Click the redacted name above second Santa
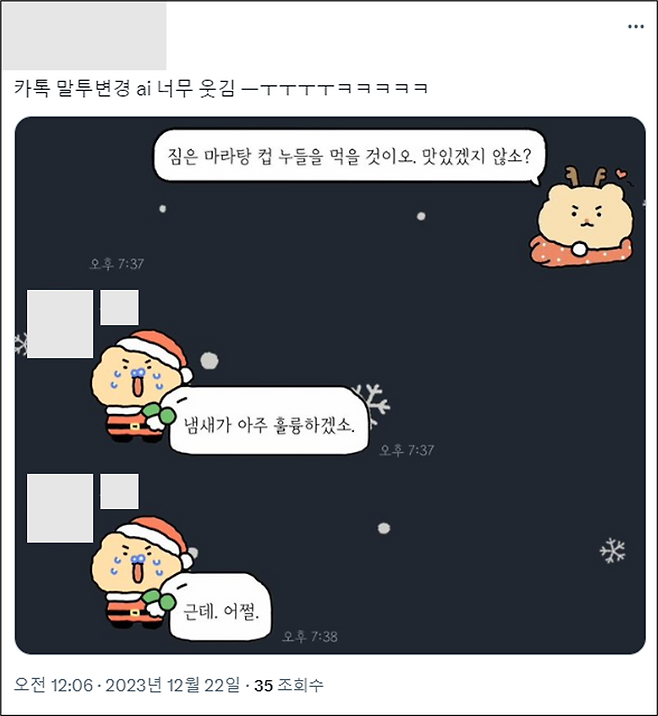The height and width of the screenshot is (716, 658). point(119,491)
